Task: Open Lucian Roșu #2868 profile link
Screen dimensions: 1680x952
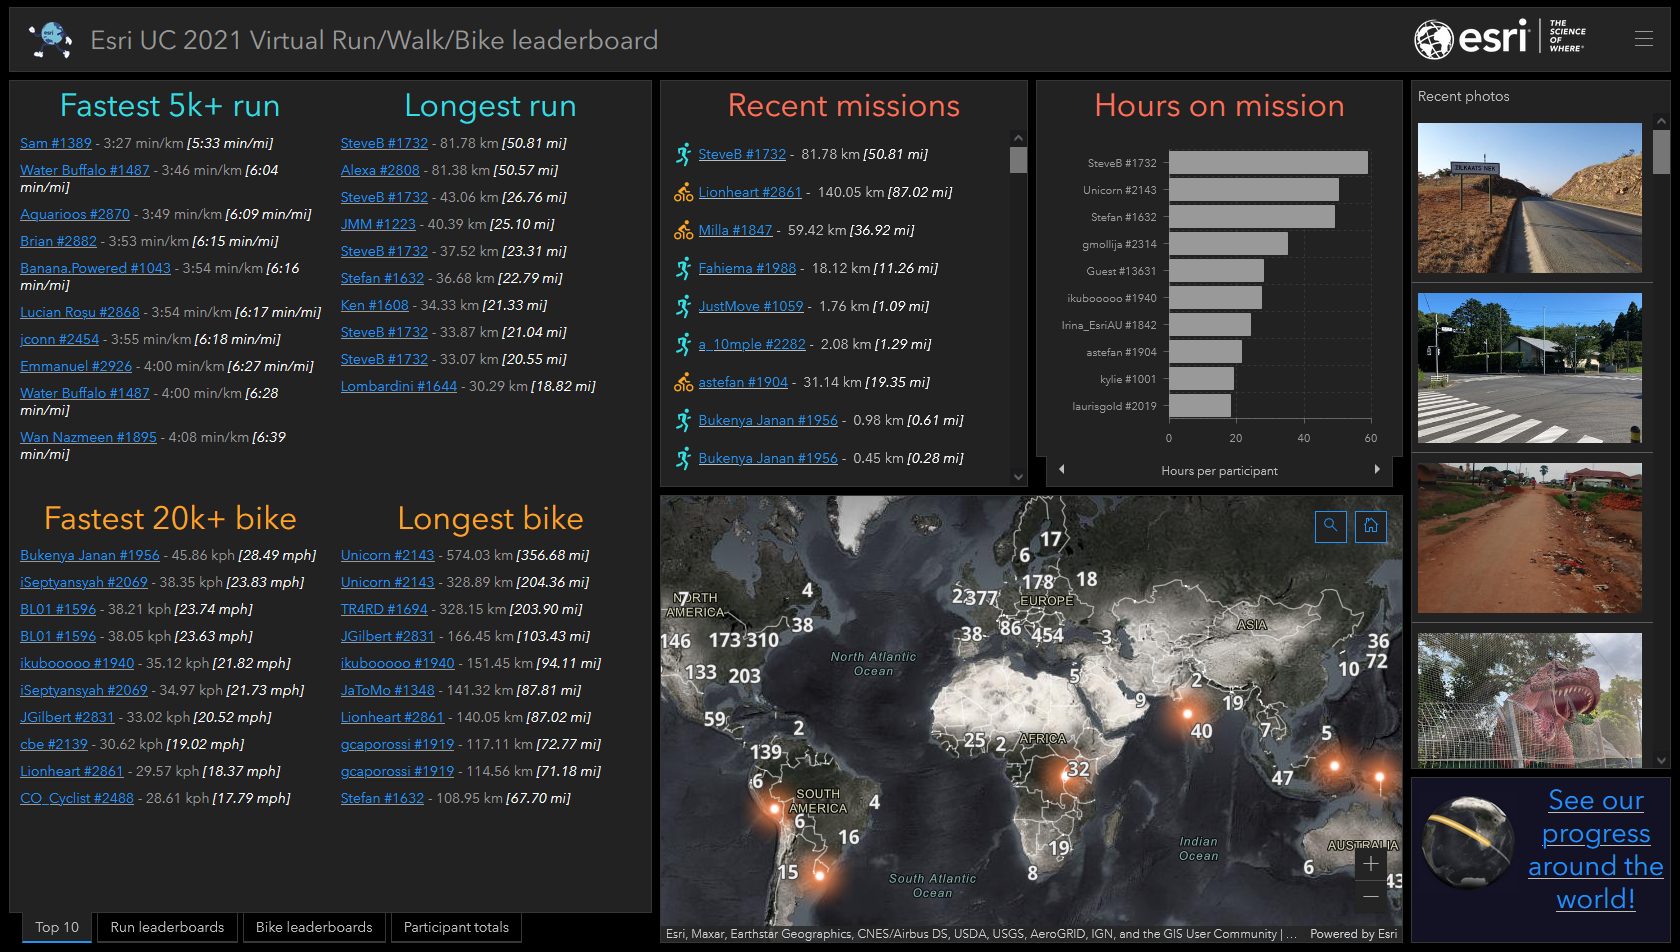Action: click(x=80, y=312)
